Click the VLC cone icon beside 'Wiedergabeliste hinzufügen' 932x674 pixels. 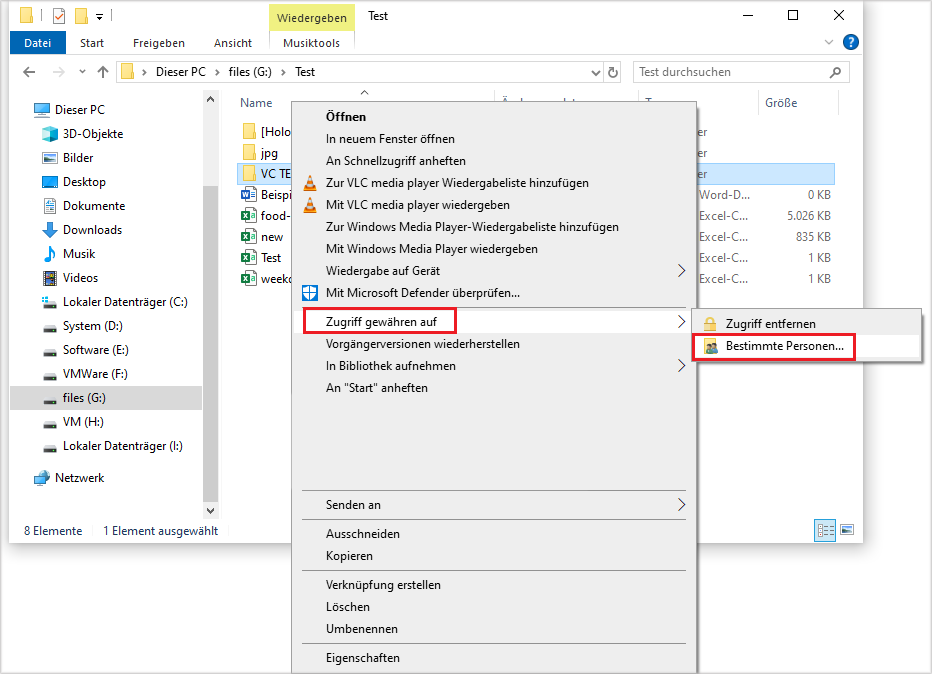(310, 183)
